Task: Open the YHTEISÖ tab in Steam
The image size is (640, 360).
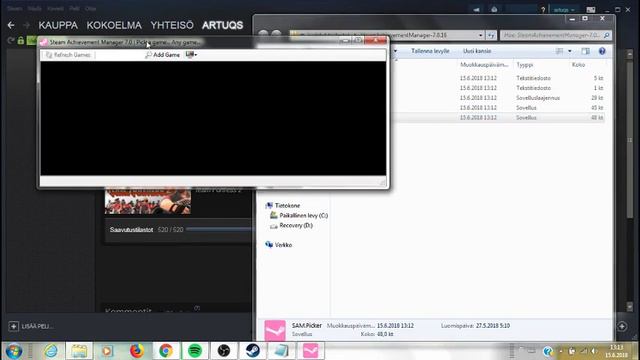Action: pyautogui.click(x=172, y=25)
